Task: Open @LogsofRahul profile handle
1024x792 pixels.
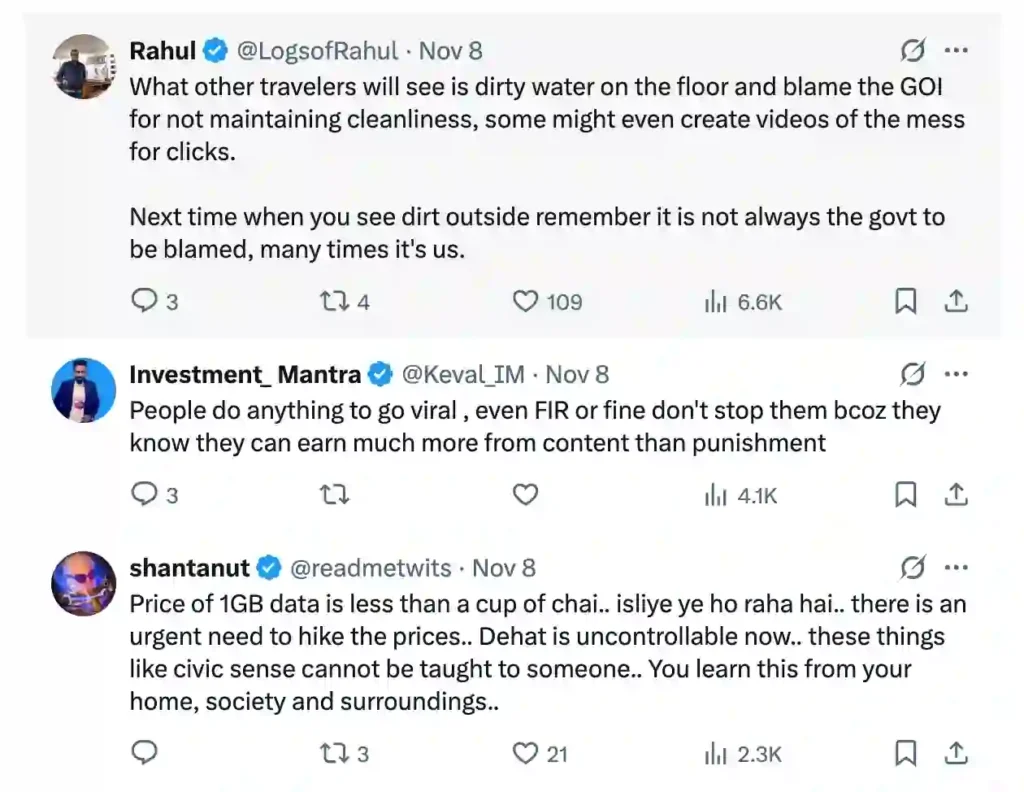Action: 316,50
